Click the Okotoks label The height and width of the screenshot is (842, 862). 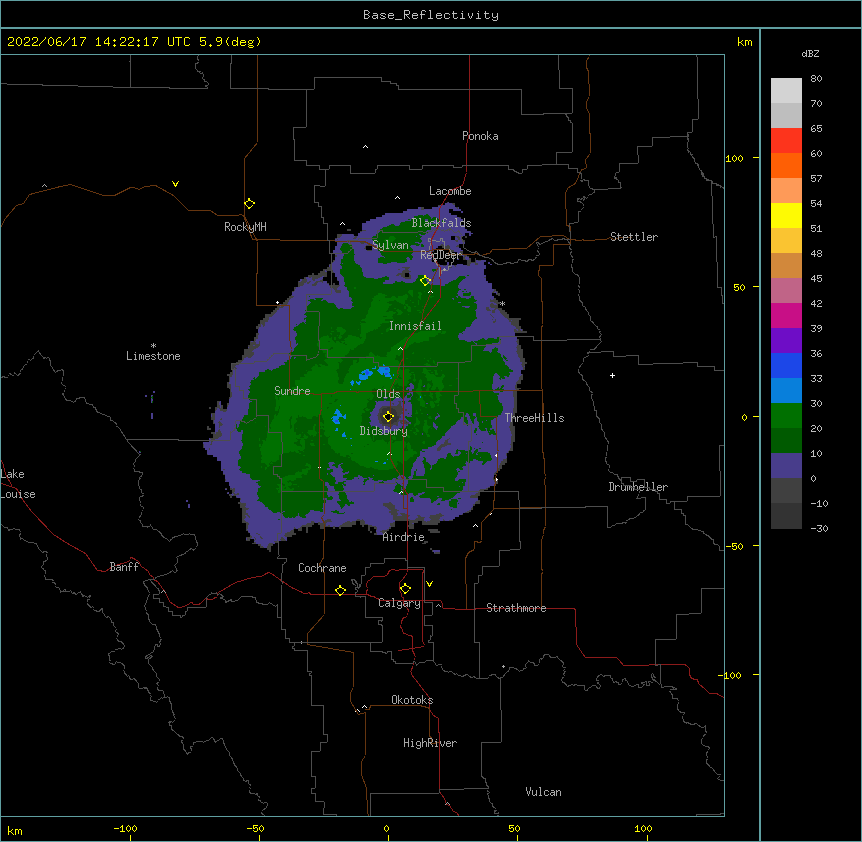[x=412, y=700]
